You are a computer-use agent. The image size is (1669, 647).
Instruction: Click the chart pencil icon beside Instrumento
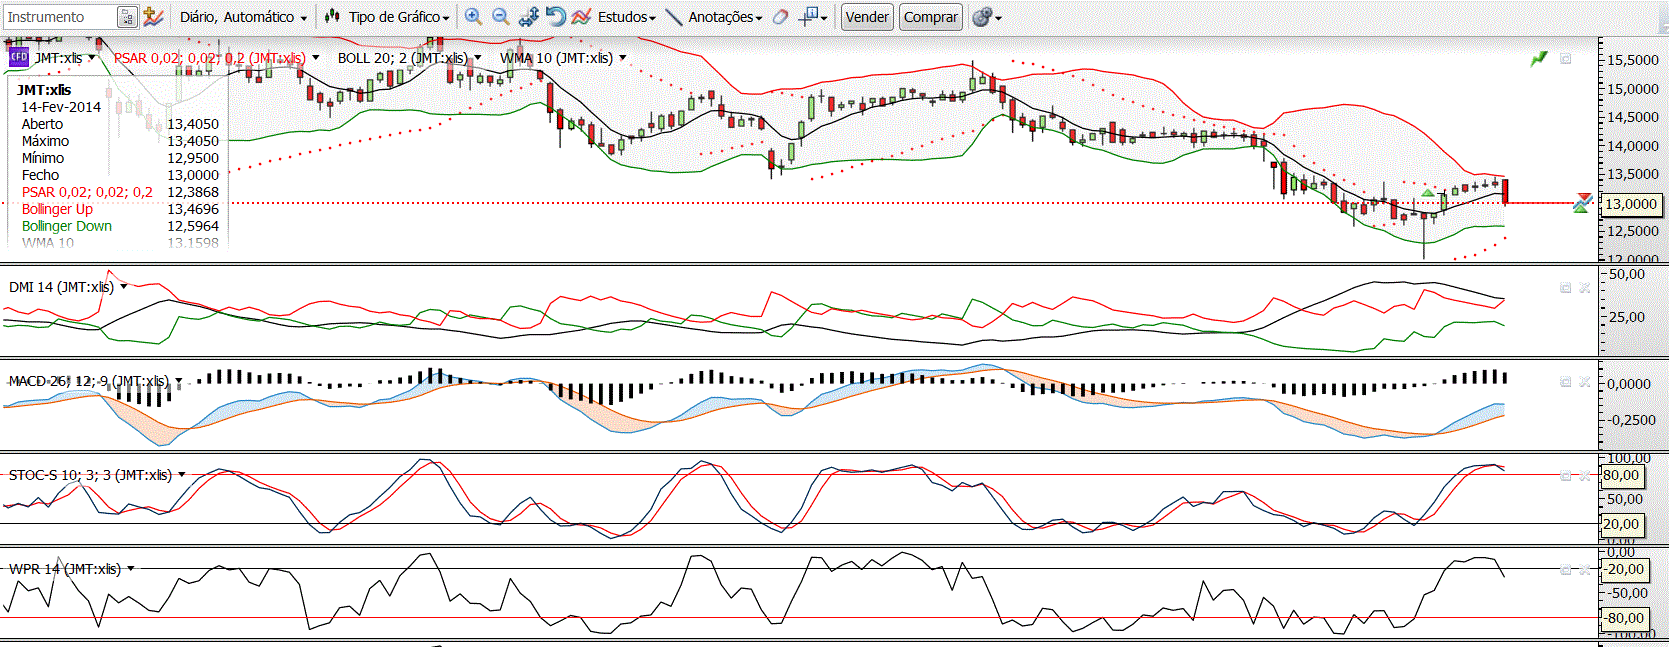tap(153, 17)
